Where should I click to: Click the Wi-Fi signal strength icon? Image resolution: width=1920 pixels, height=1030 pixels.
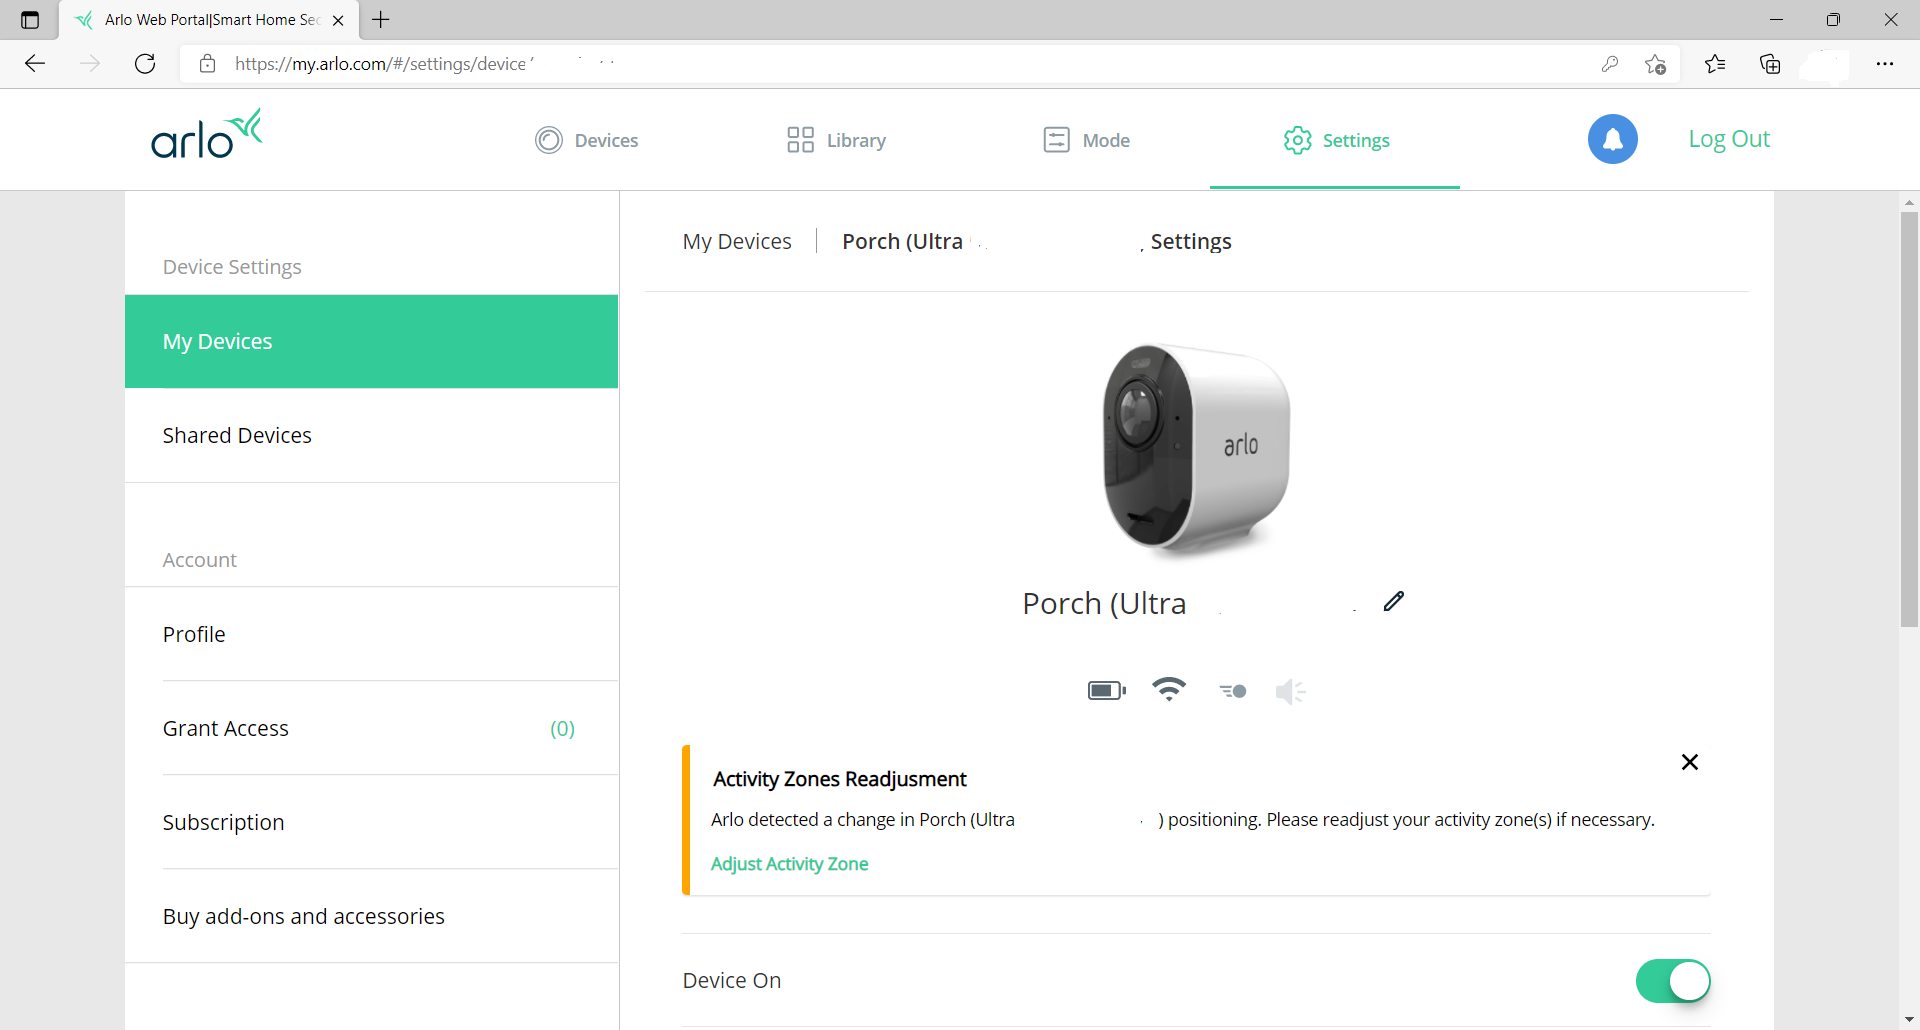[1168, 690]
